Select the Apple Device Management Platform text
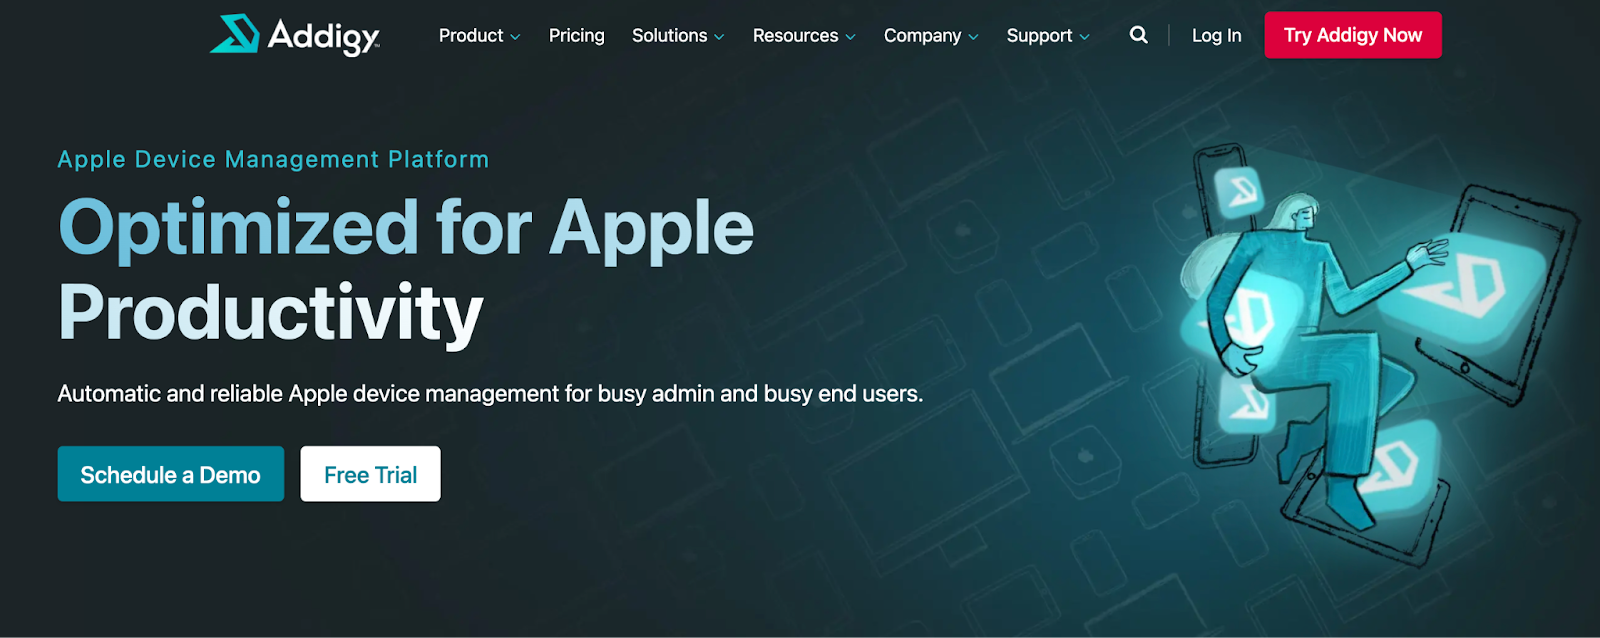This screenshot has height=638, width=1600. (x=273, y=159)
